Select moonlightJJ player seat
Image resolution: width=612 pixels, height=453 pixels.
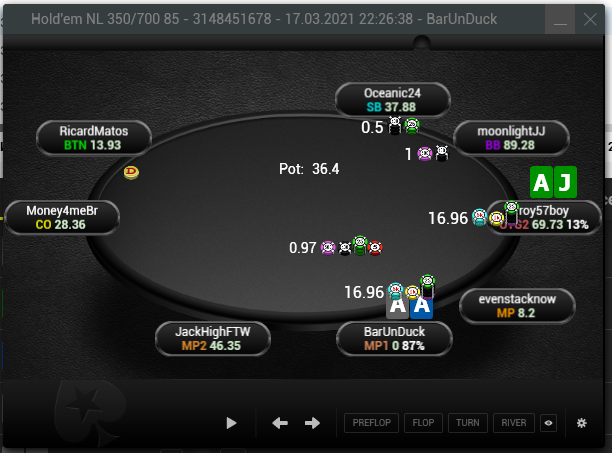click(511, 138)
